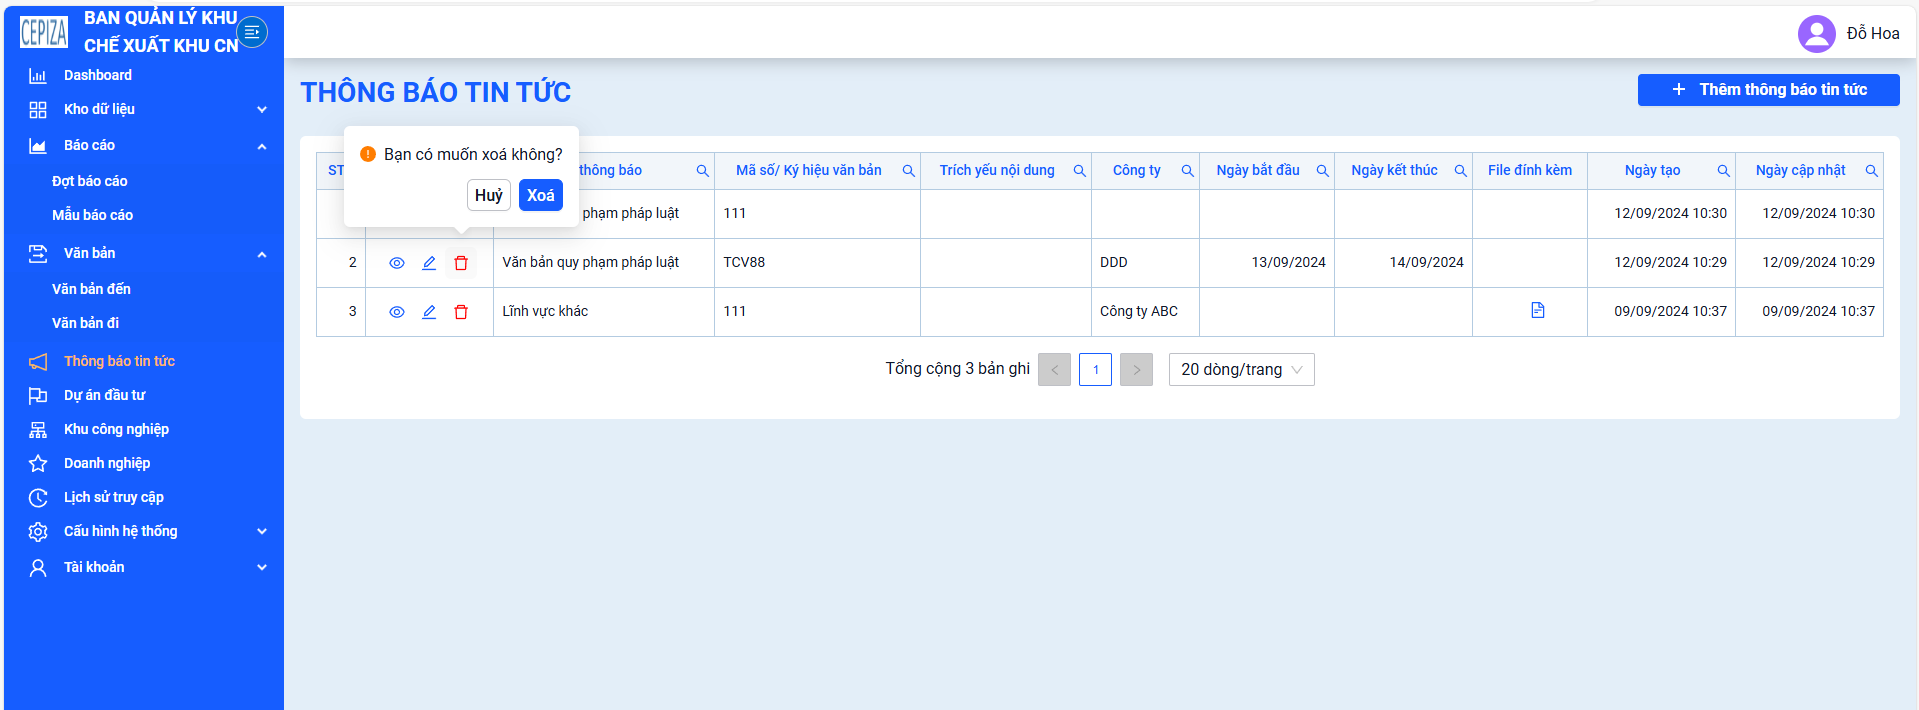Open Thông báo tin tức menu label
The width and height of the screenshot is (1919, 710).
pyautogui.click(x=119, y=361)
